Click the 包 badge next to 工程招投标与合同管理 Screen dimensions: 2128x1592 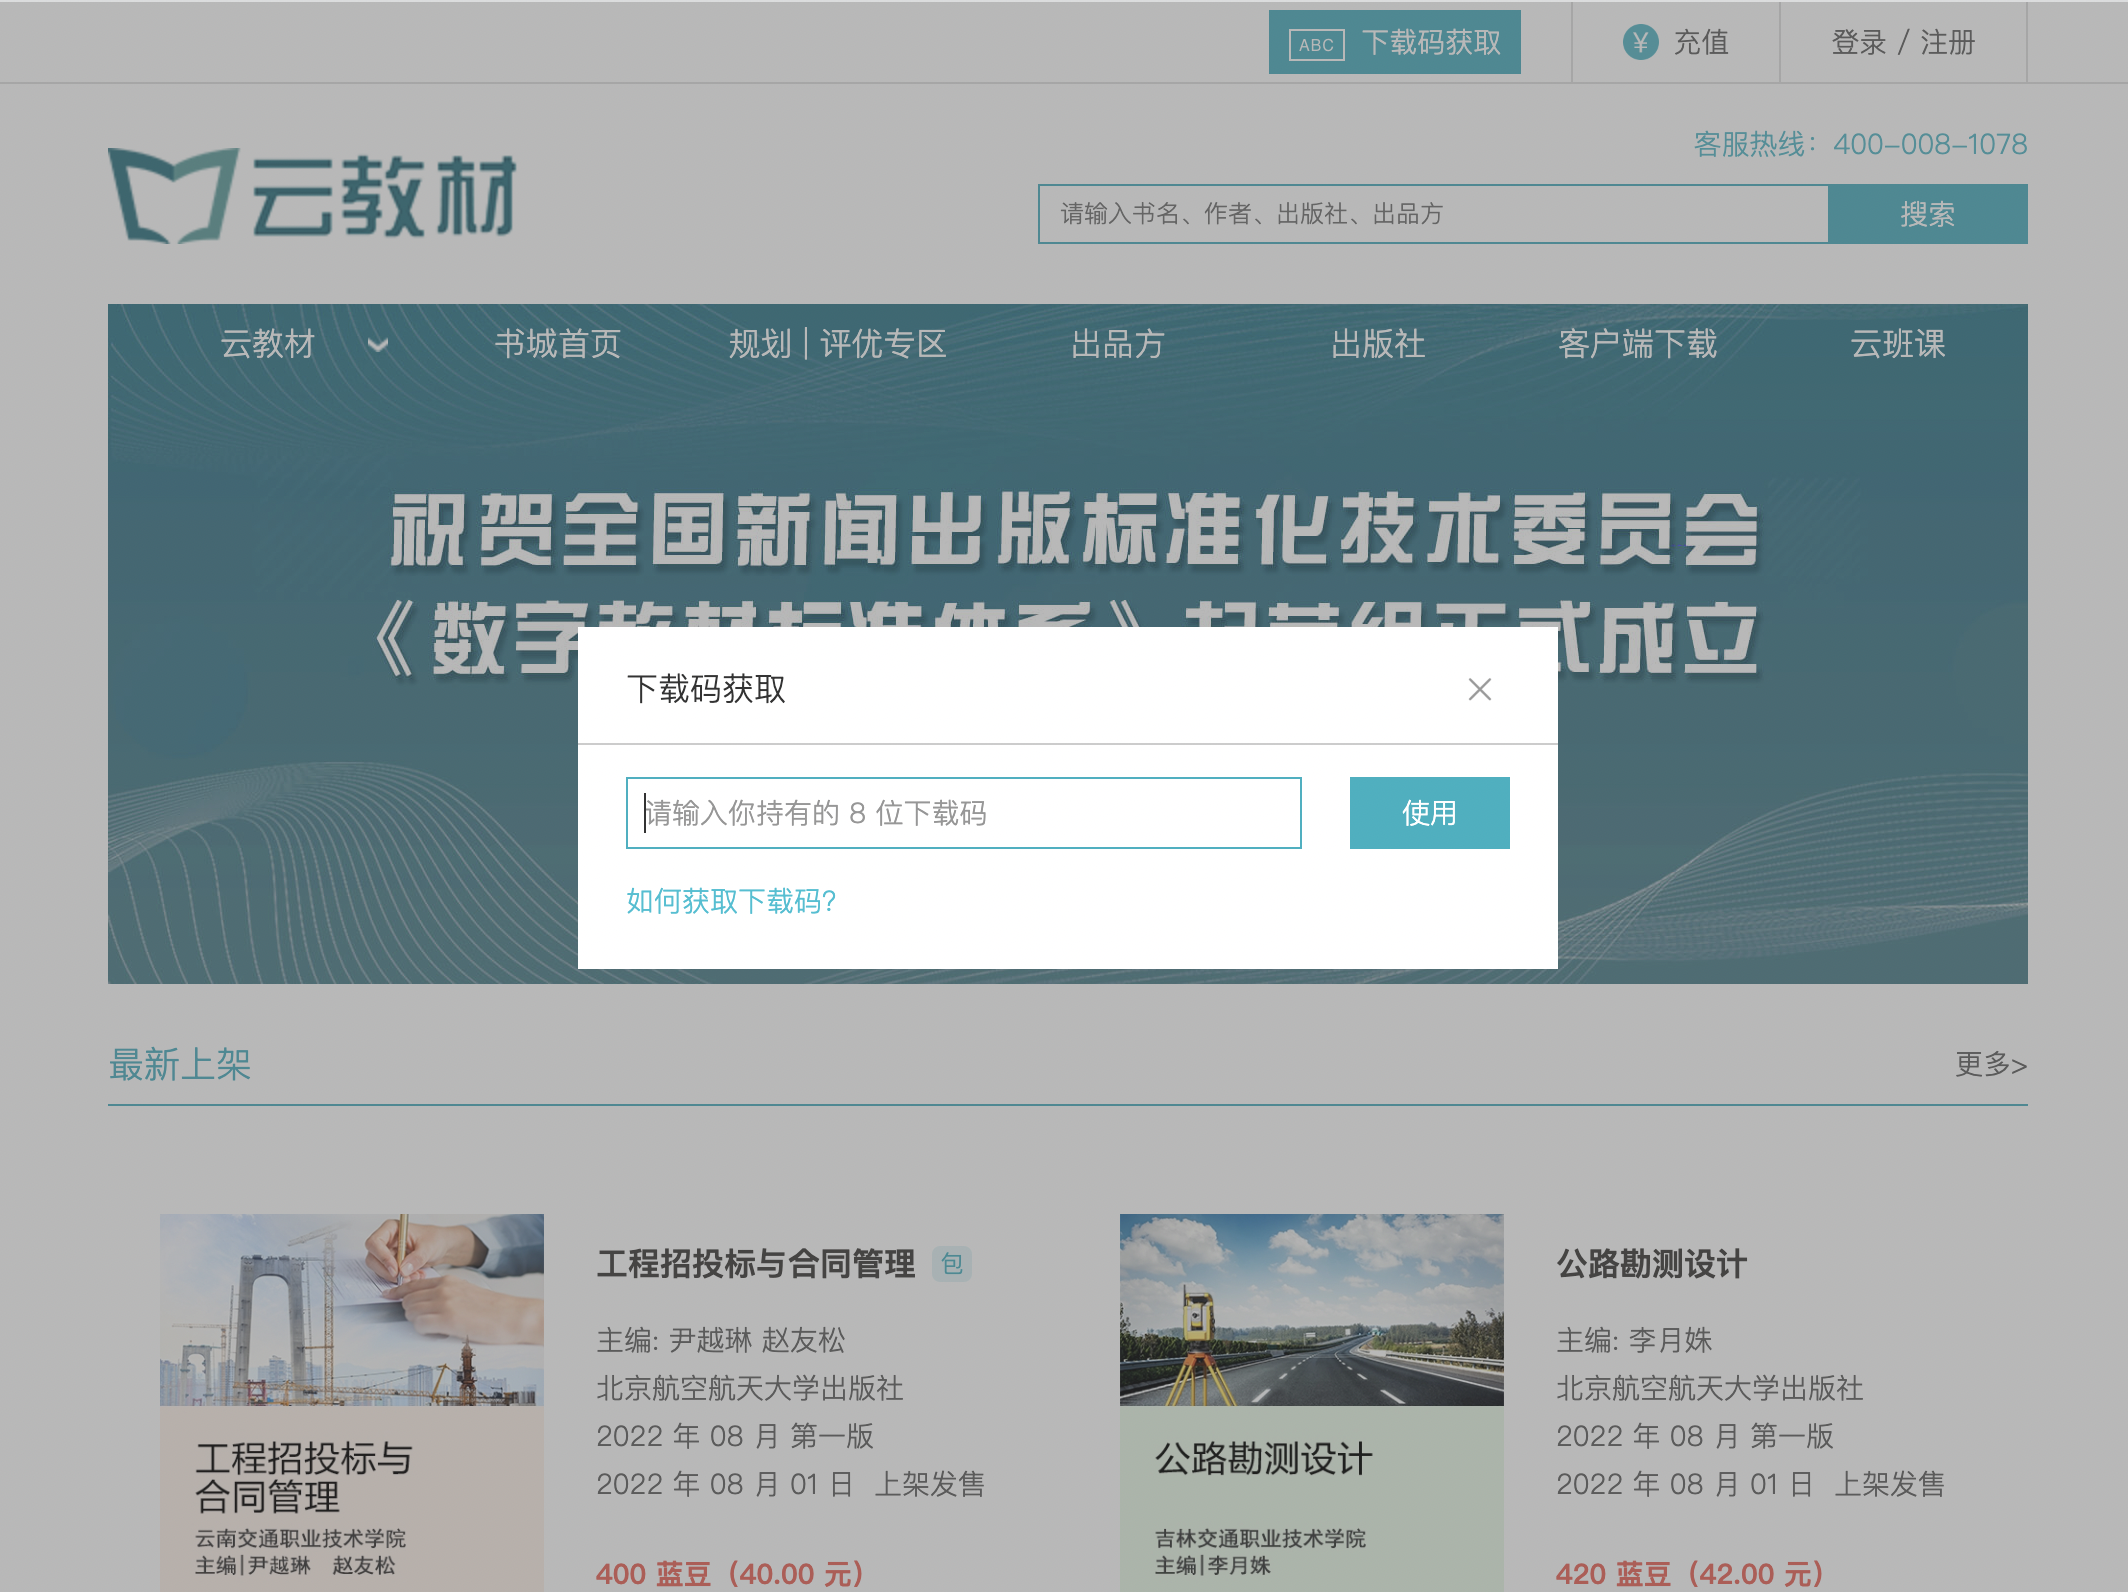952,1264
